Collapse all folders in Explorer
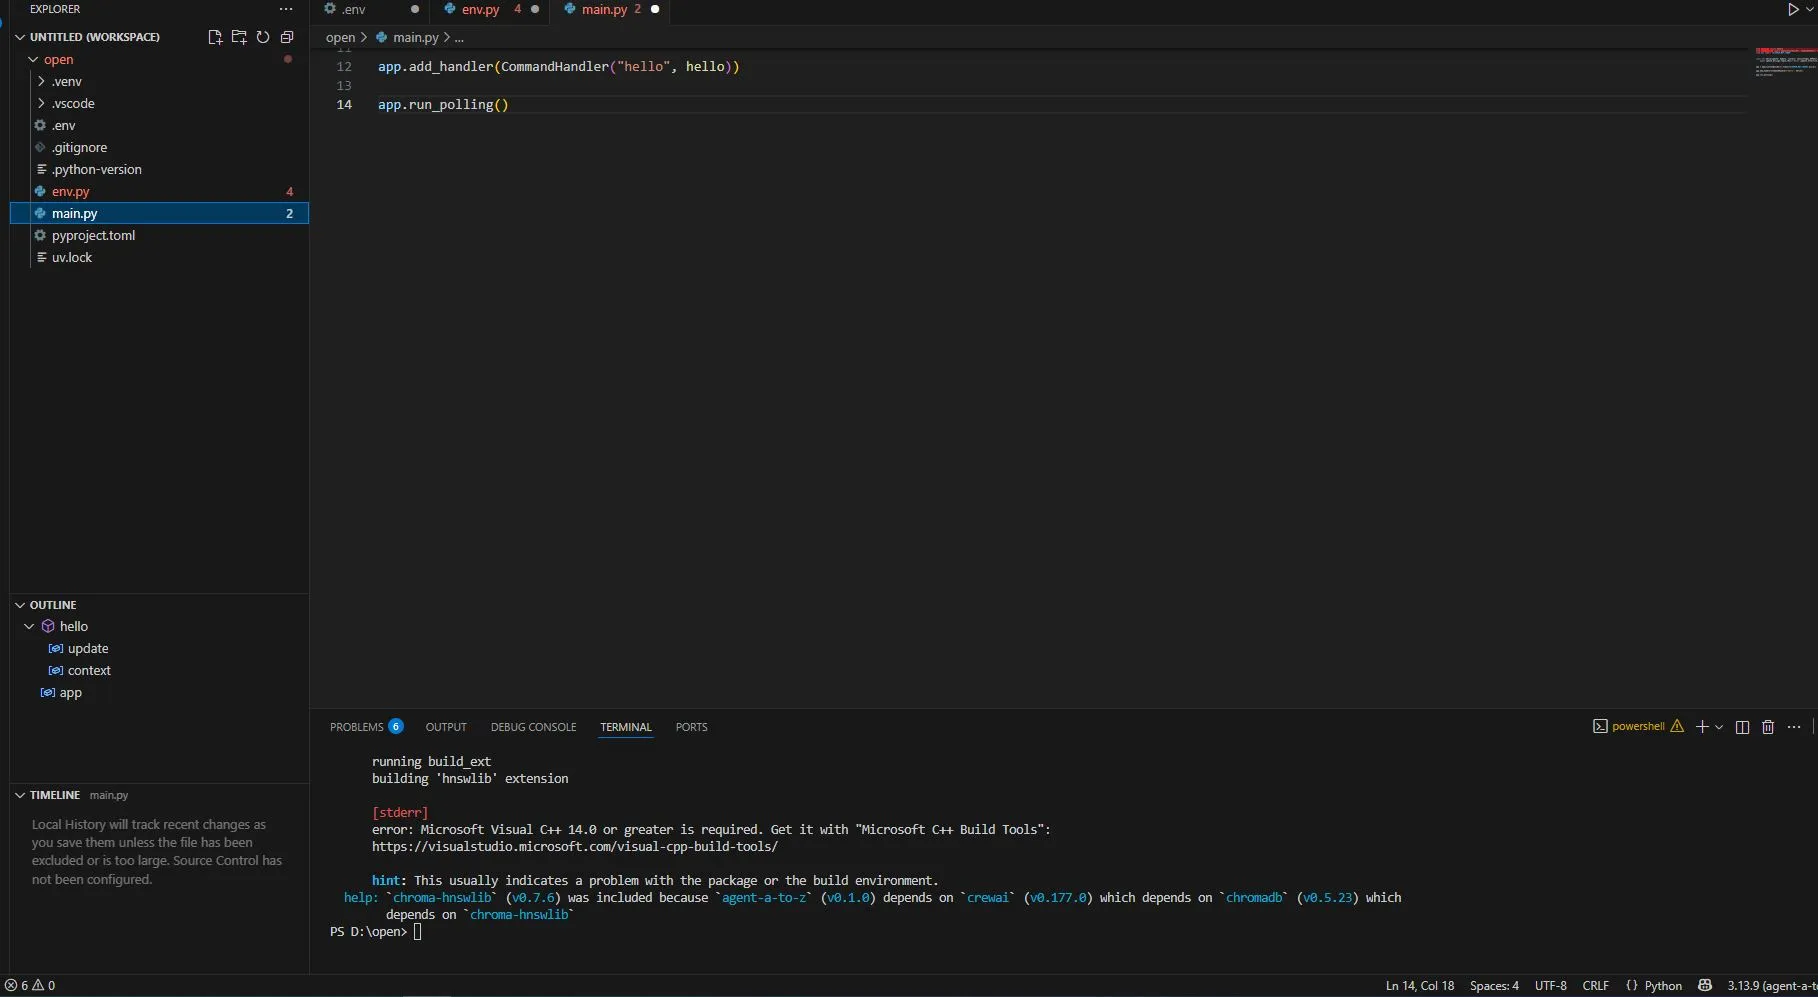This screenshot has width=1818, height=997. click(287, 37)
